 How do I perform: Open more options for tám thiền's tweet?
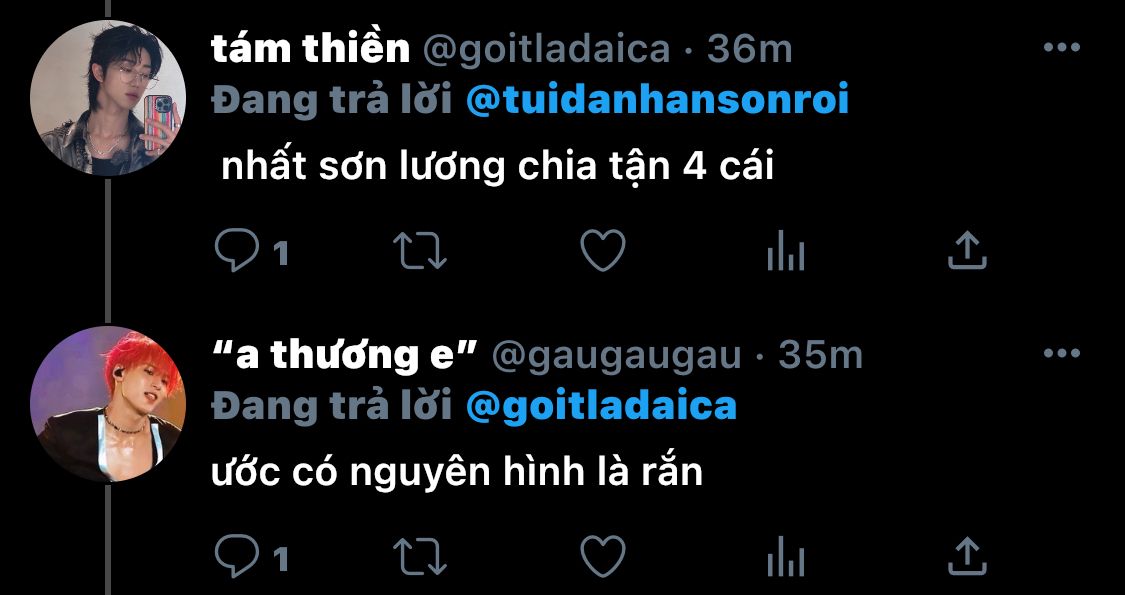1061,48
